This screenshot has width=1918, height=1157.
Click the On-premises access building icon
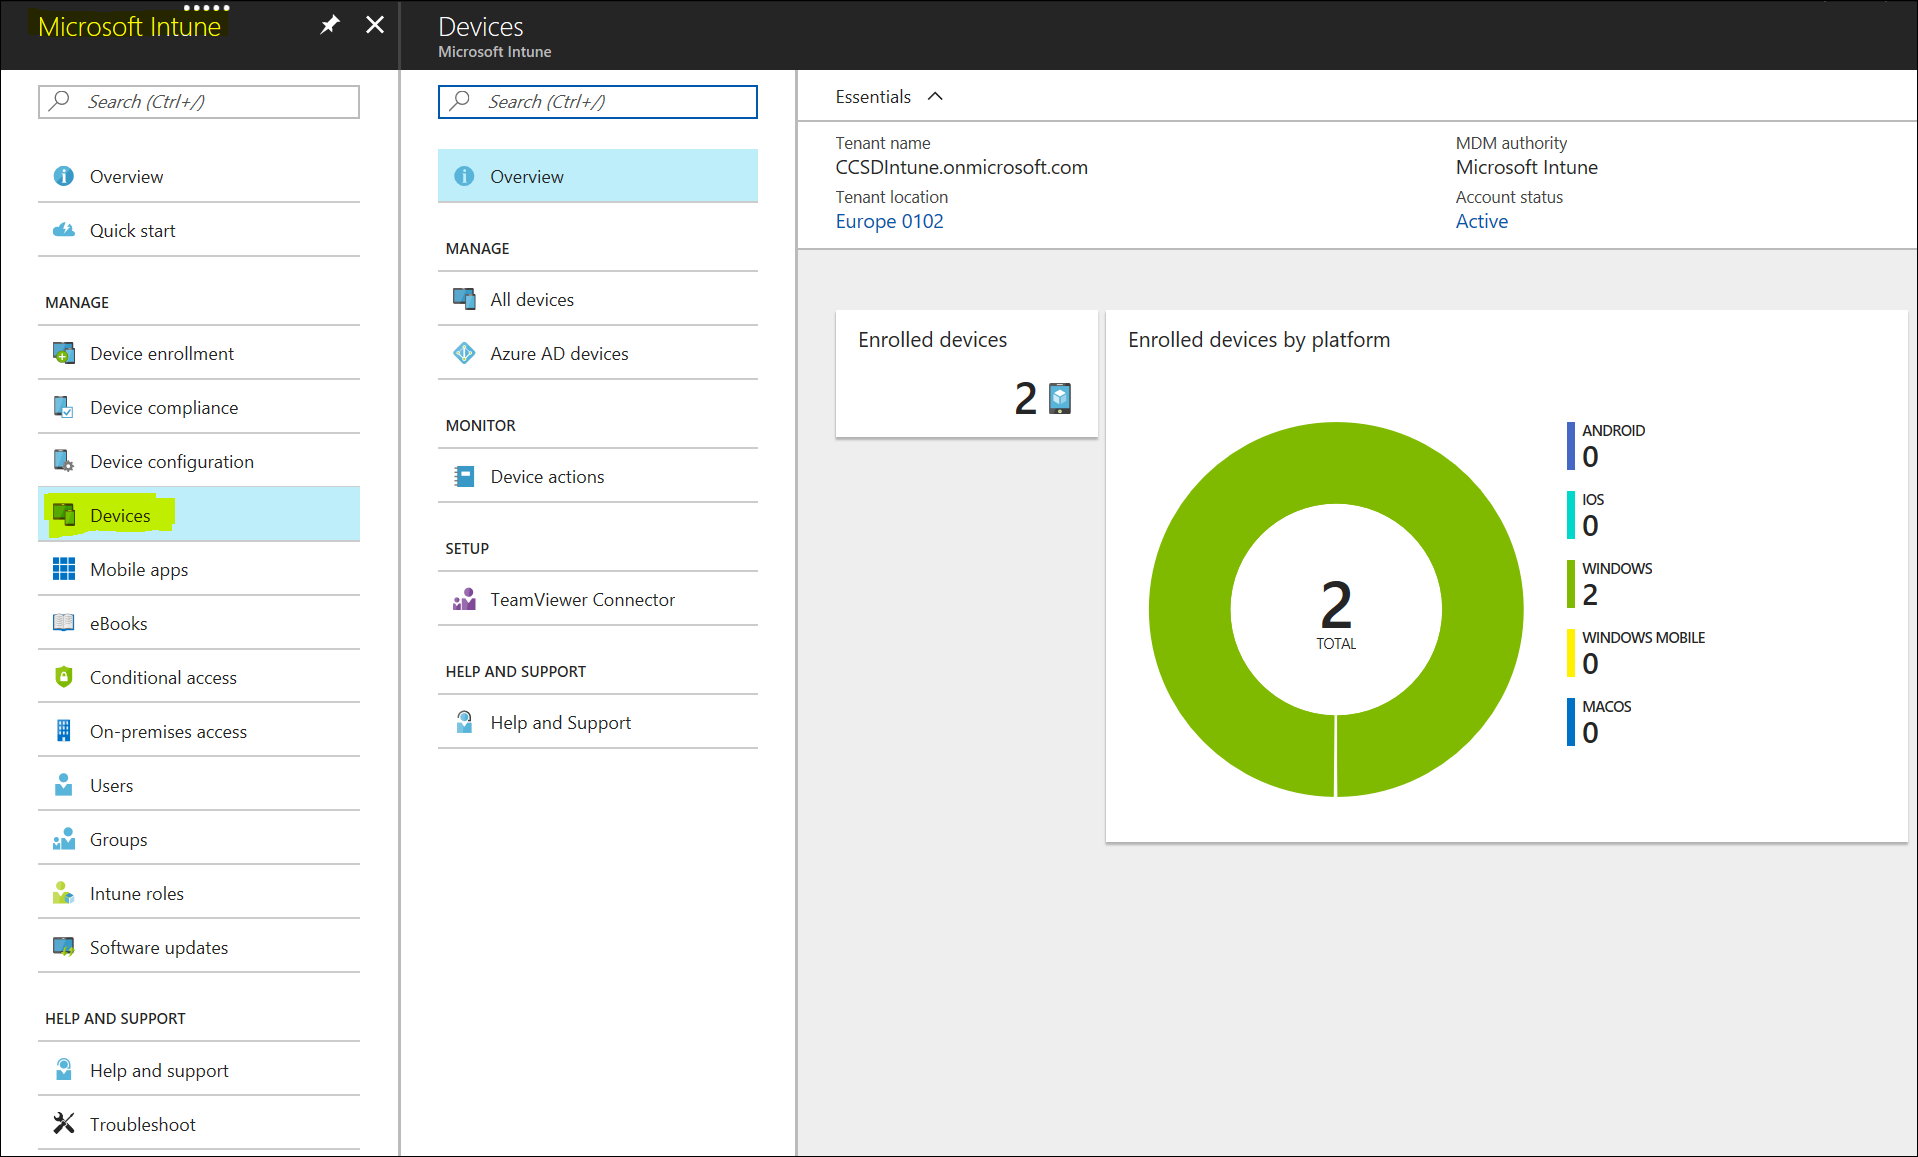pyautogui.click(x=64, y=731)
